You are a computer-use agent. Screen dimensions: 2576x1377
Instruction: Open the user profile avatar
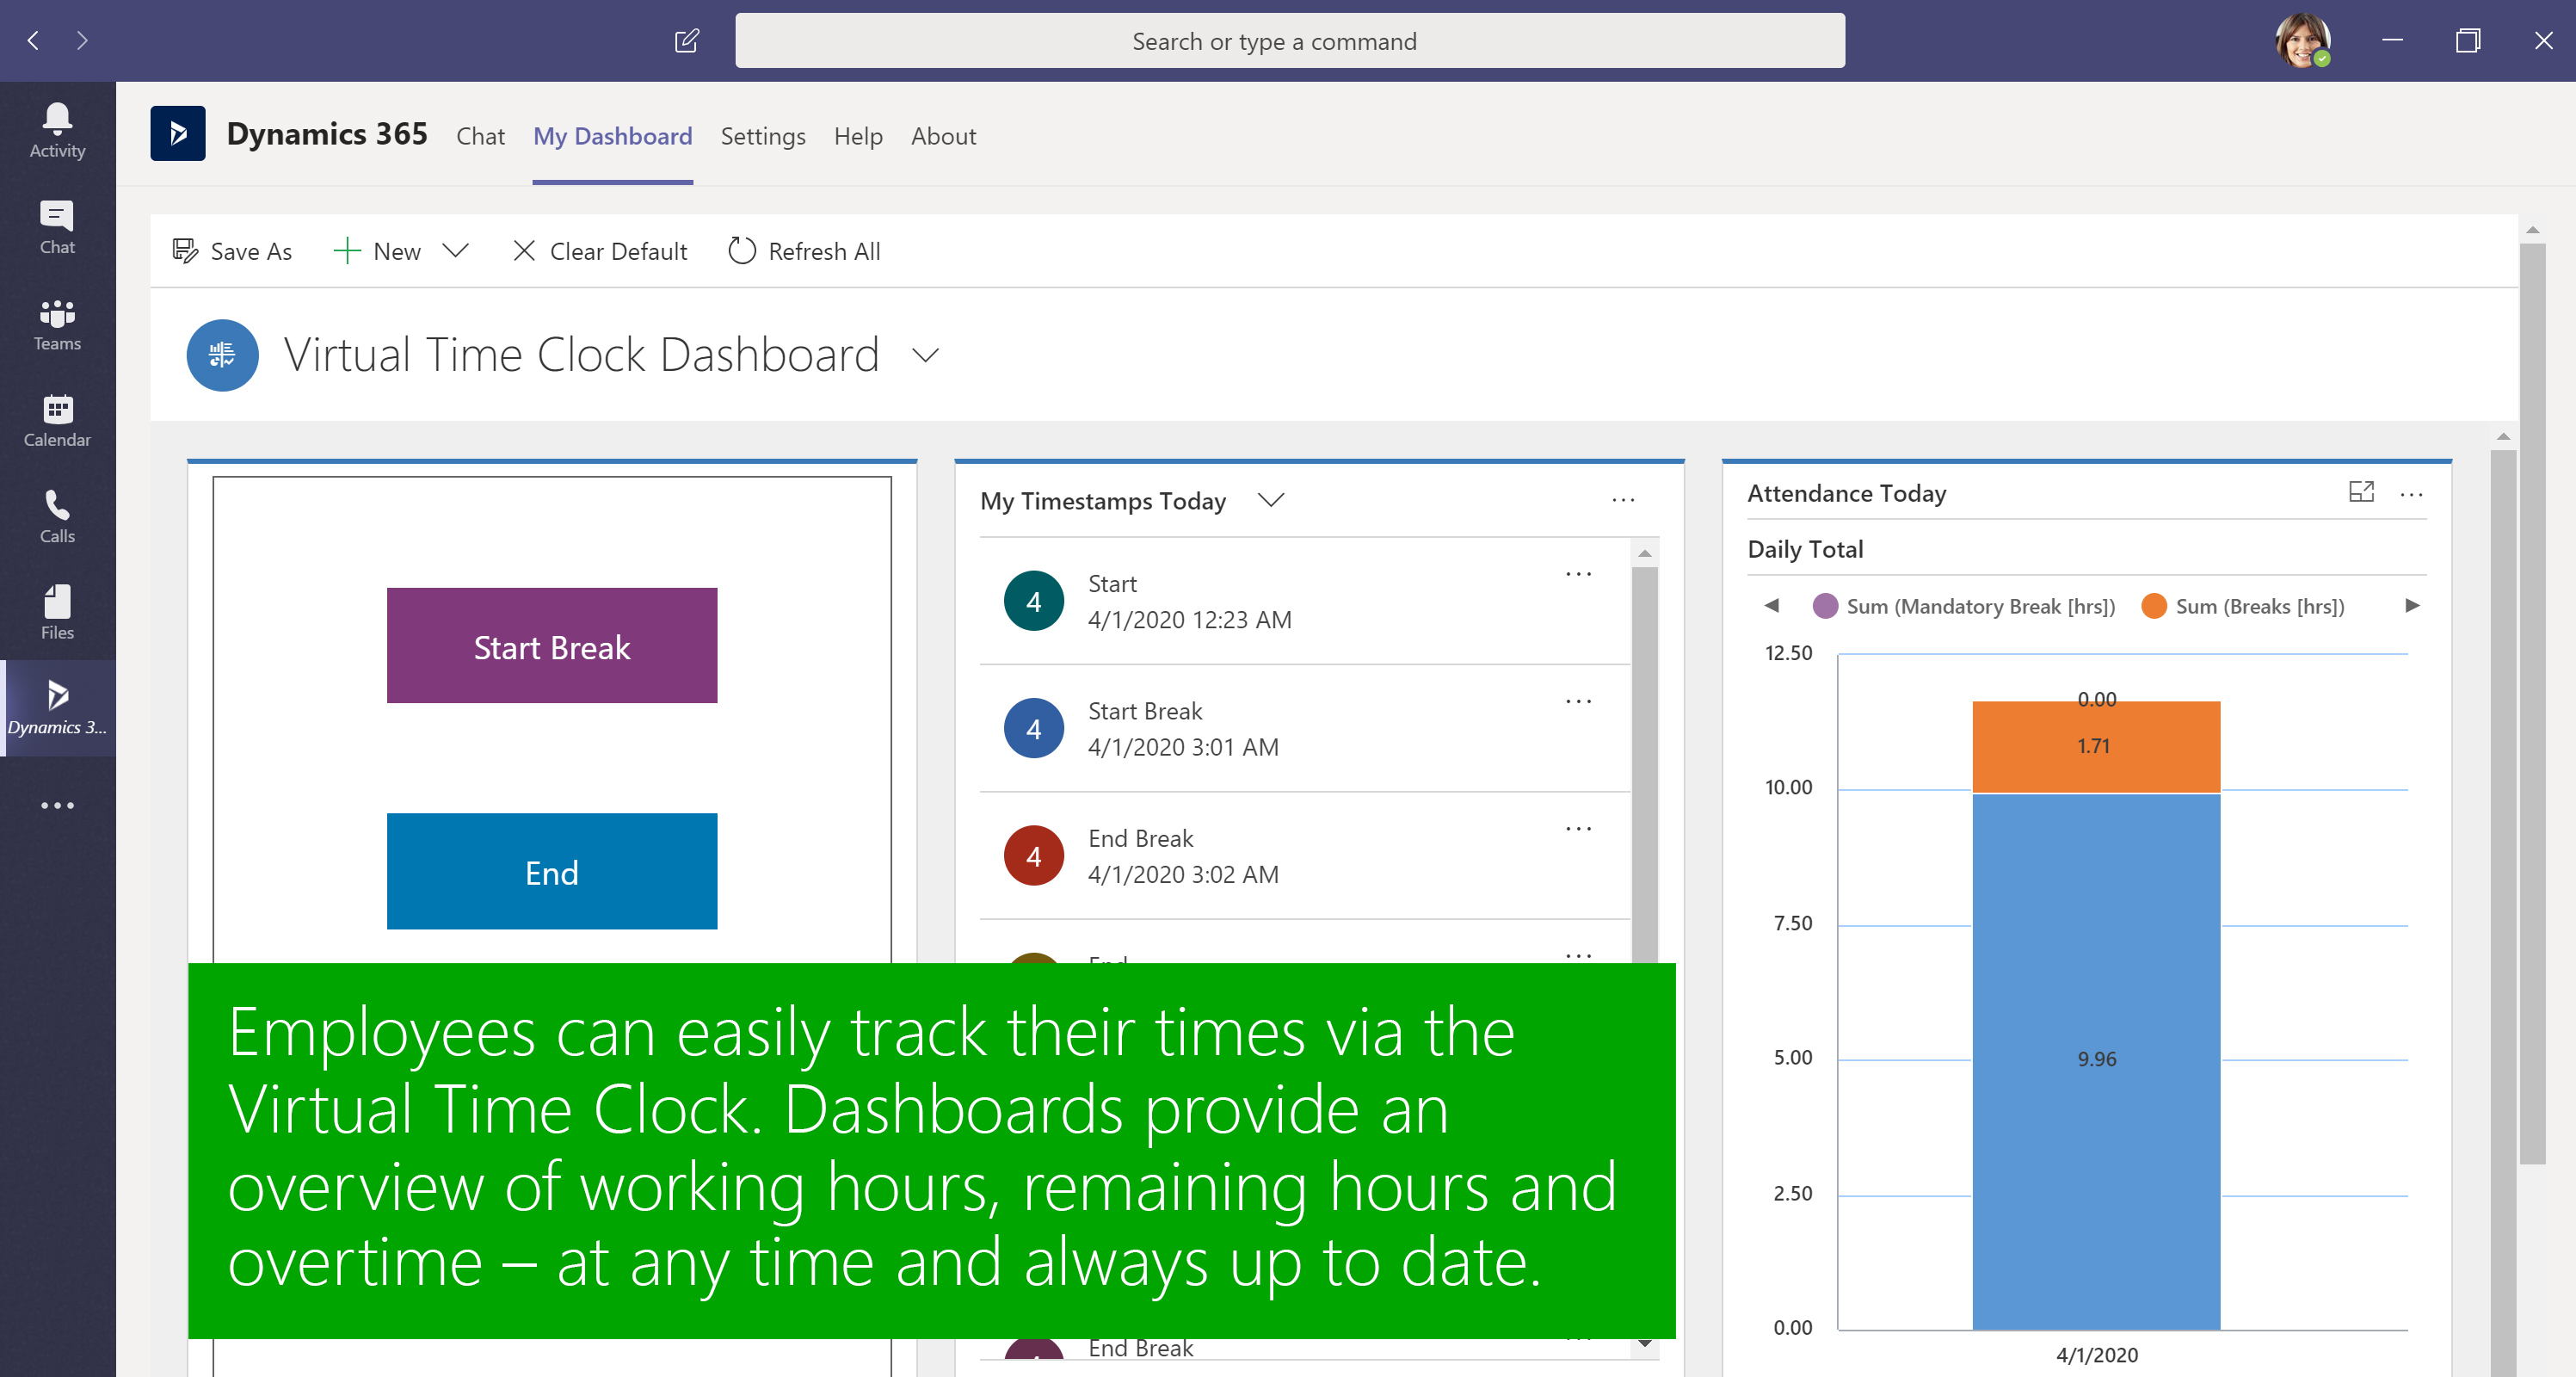2303,41
